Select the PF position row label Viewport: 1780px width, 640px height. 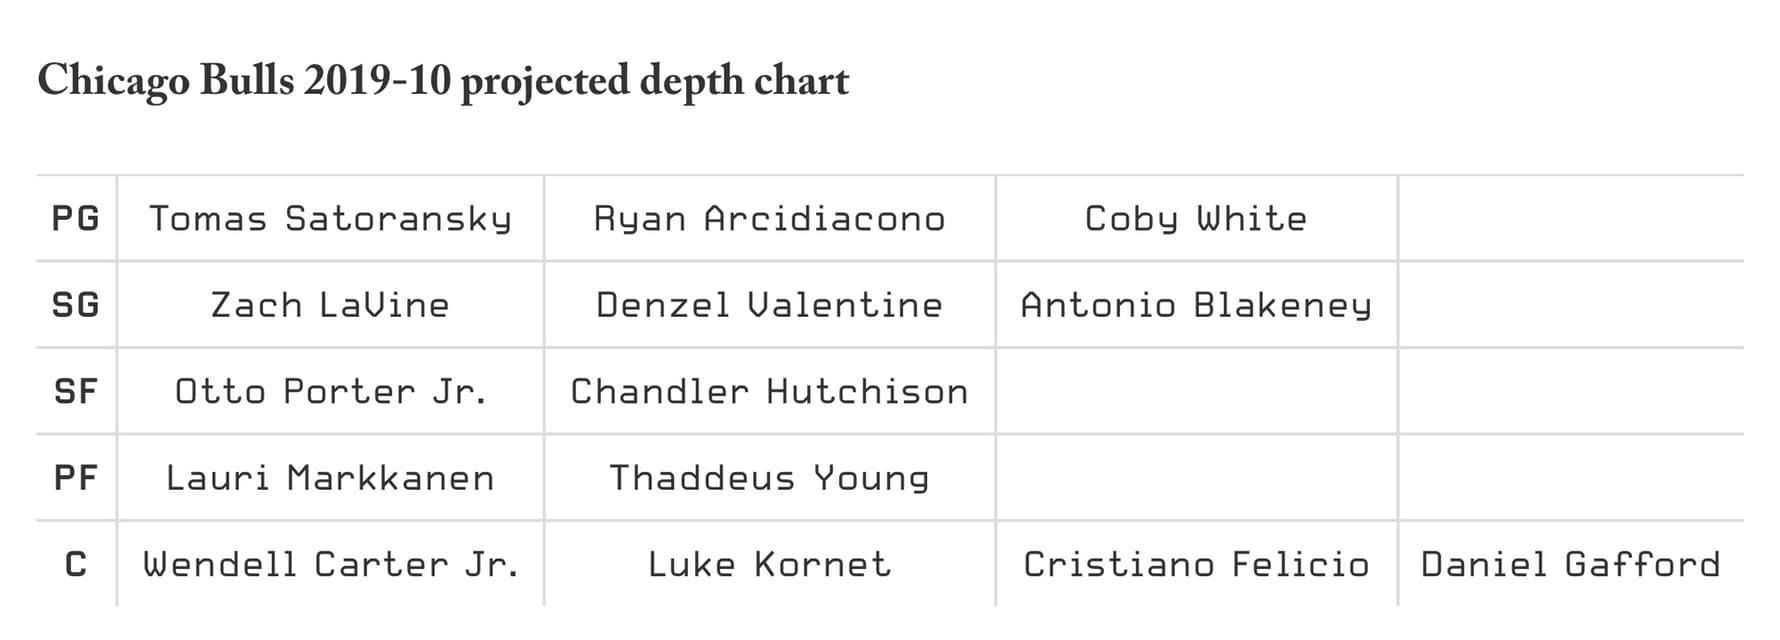[76, 477]
